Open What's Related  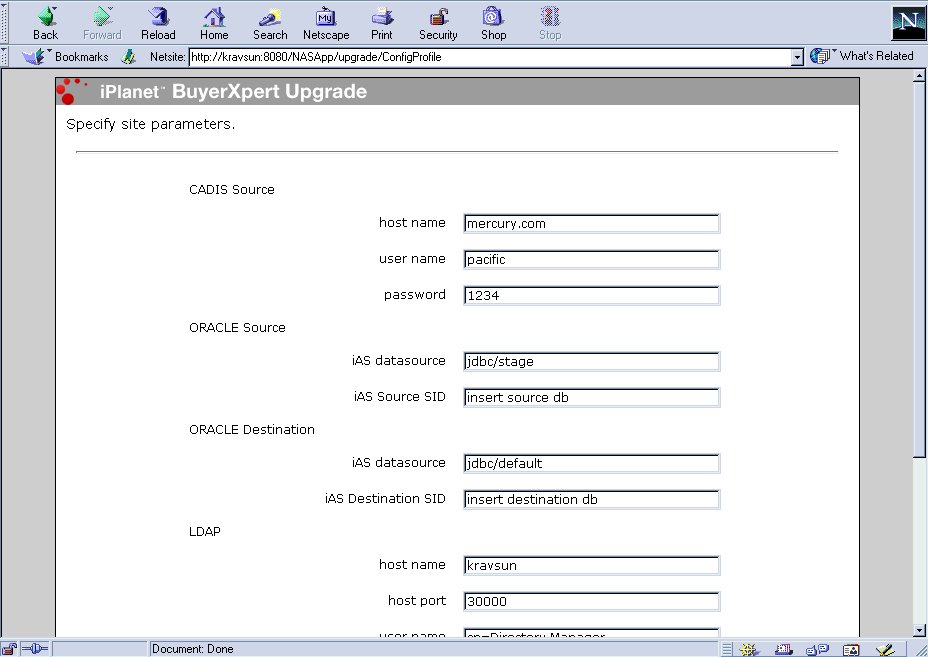(x=862, y=56)
